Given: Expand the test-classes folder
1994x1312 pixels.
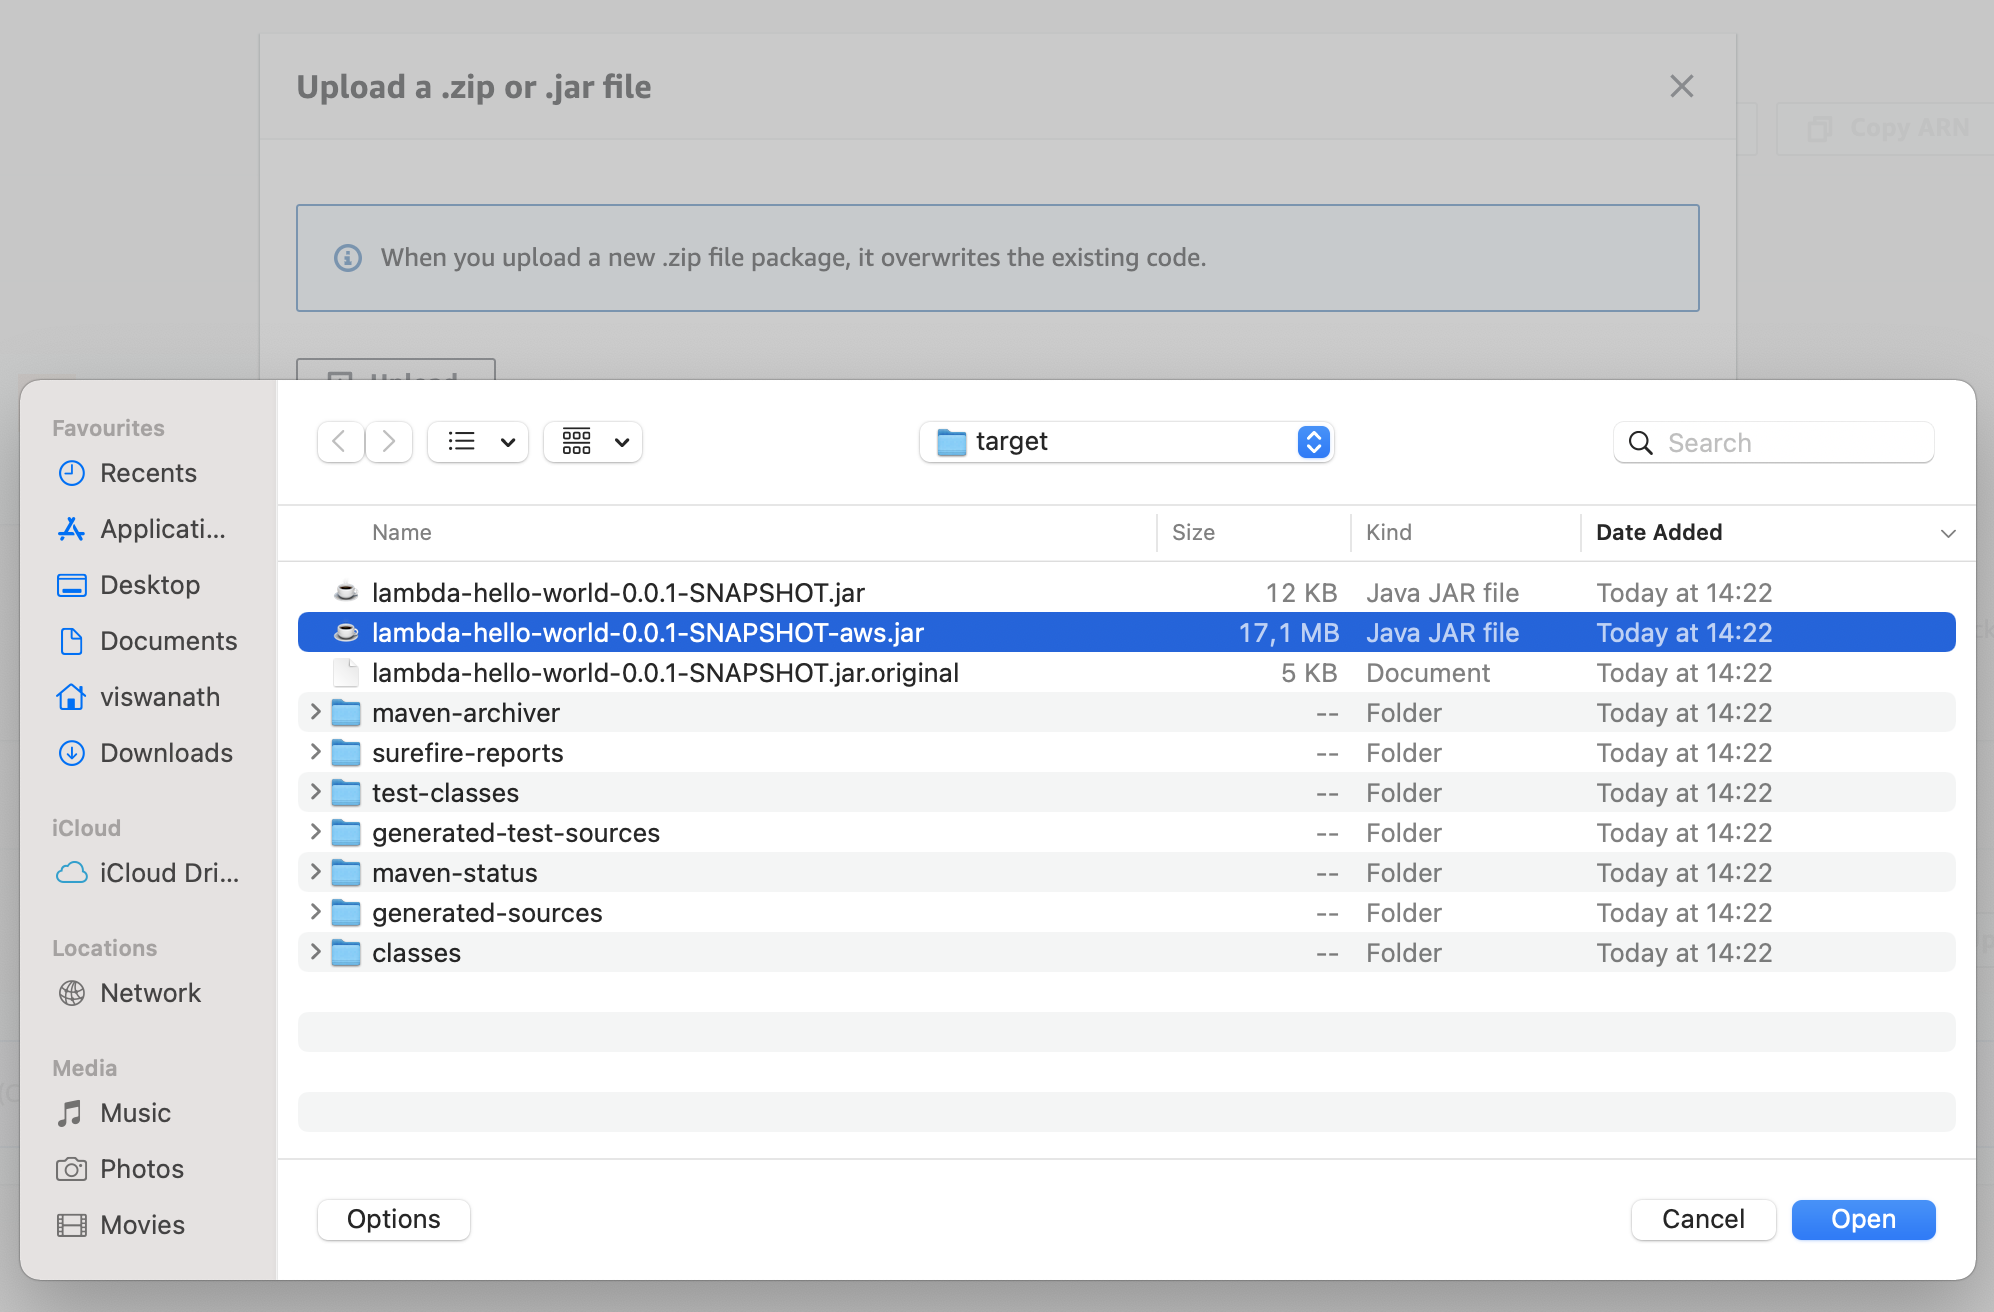Looking at the screenshot, I should [315, 792].
